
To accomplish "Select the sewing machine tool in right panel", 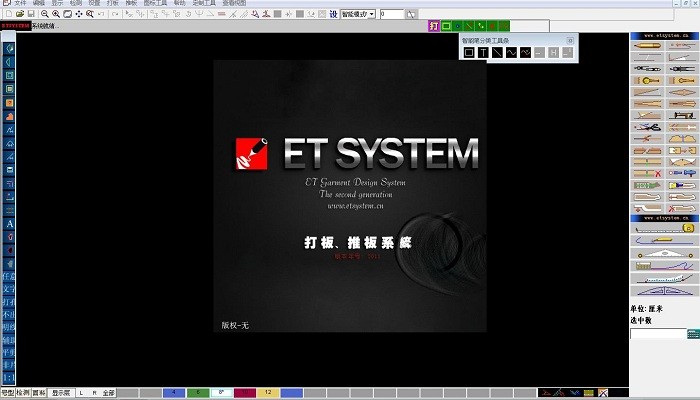I will coord(682,115).
